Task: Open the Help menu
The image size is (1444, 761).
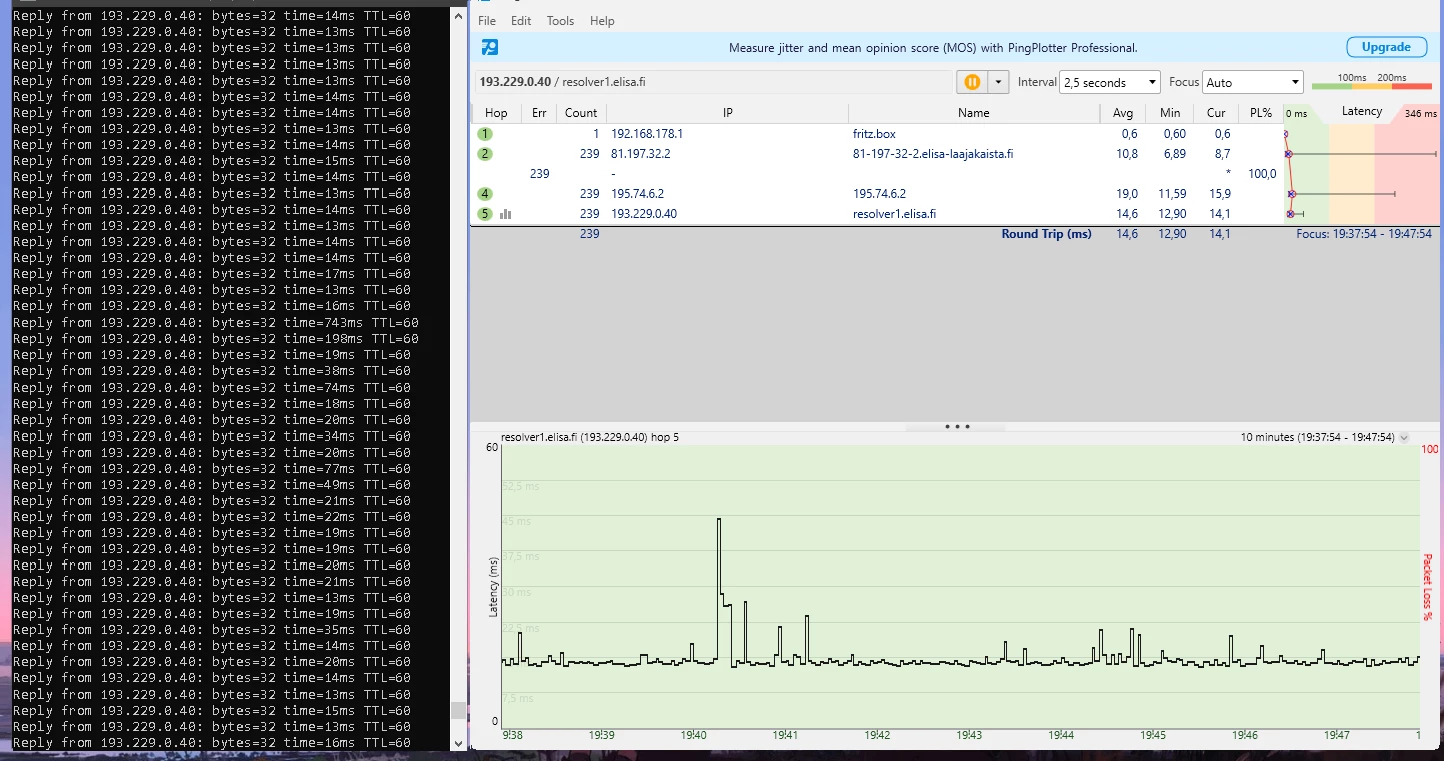Action: tap(602, 21)
